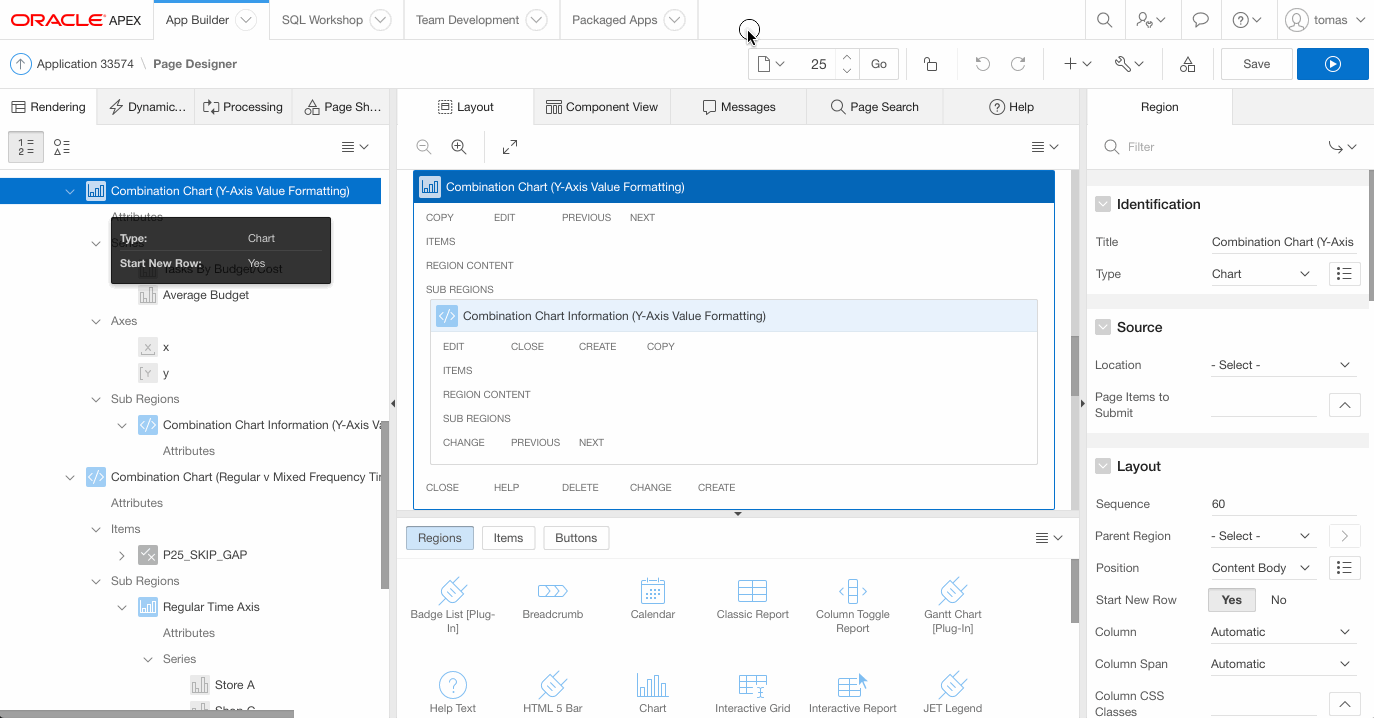Set Start New Row to Yes
Screen dimensions: 1374x718
click(1231, 600)
